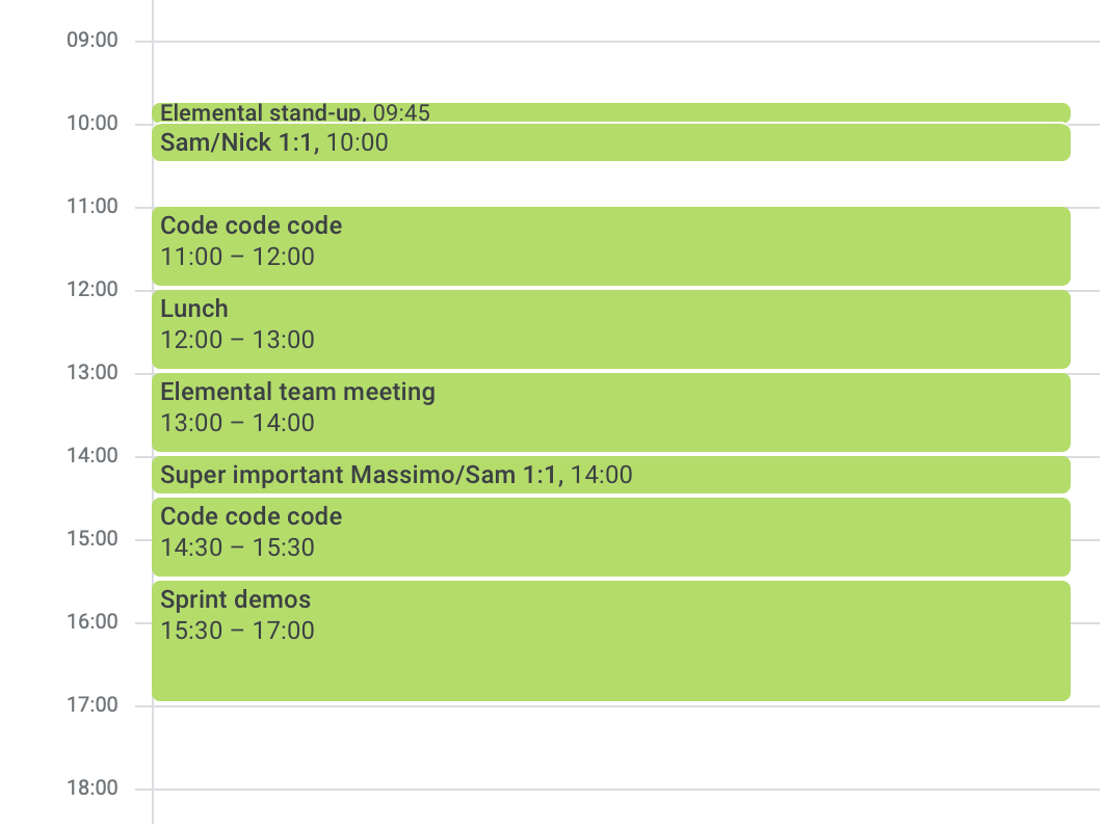This screenshot has height=824, width=1106.
Task: Click the 14:00 time label
Action: [x=92, y=456]
